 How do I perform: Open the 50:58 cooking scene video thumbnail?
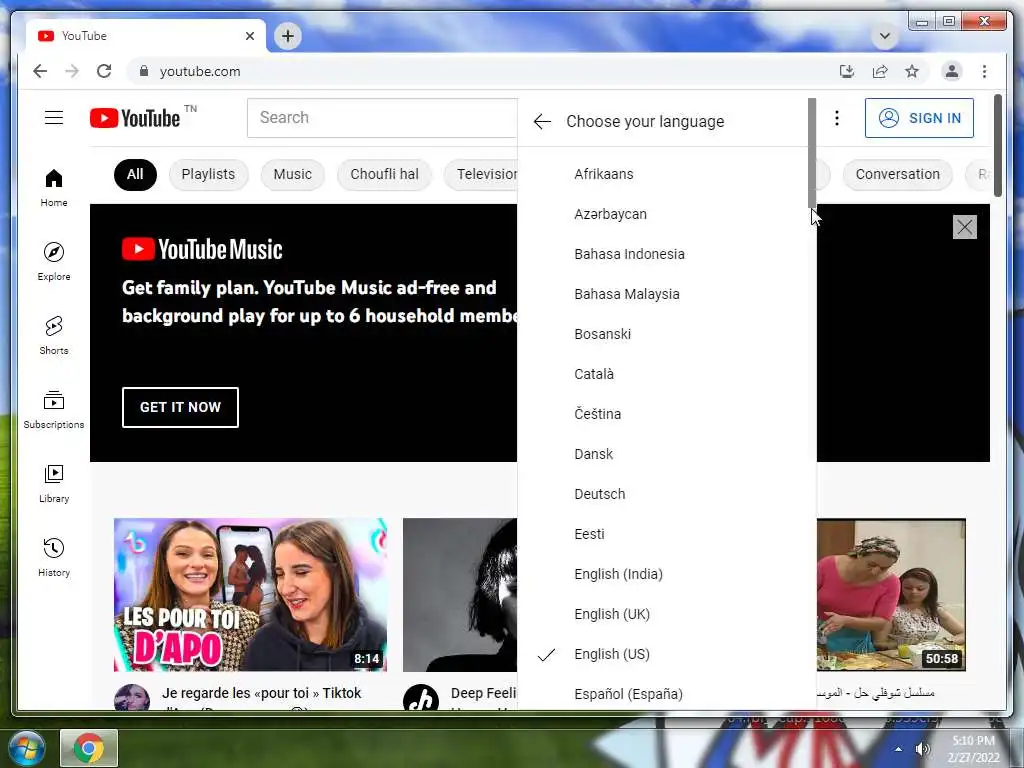[x=891, y=595]
